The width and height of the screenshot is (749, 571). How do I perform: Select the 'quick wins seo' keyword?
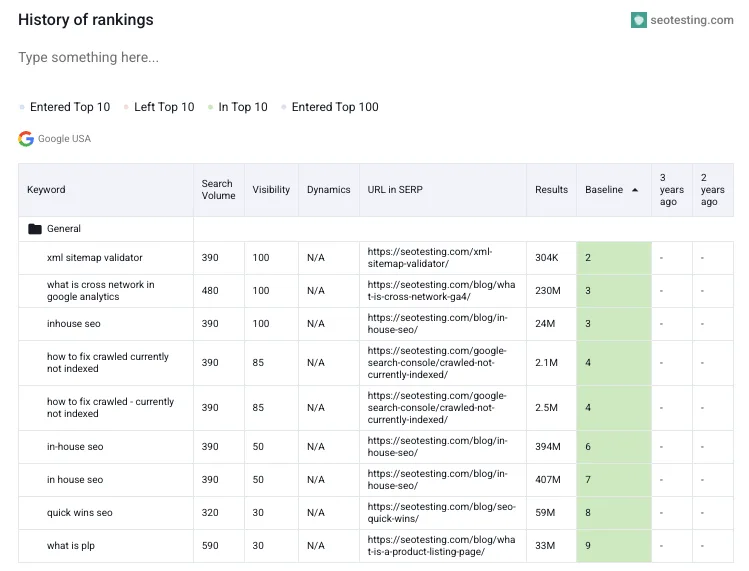pyautogui.click(x=79, y=513)
